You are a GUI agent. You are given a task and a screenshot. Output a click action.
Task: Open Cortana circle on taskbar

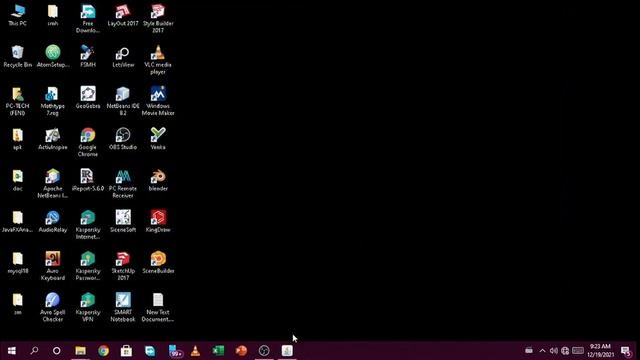[x=57, y=351]
